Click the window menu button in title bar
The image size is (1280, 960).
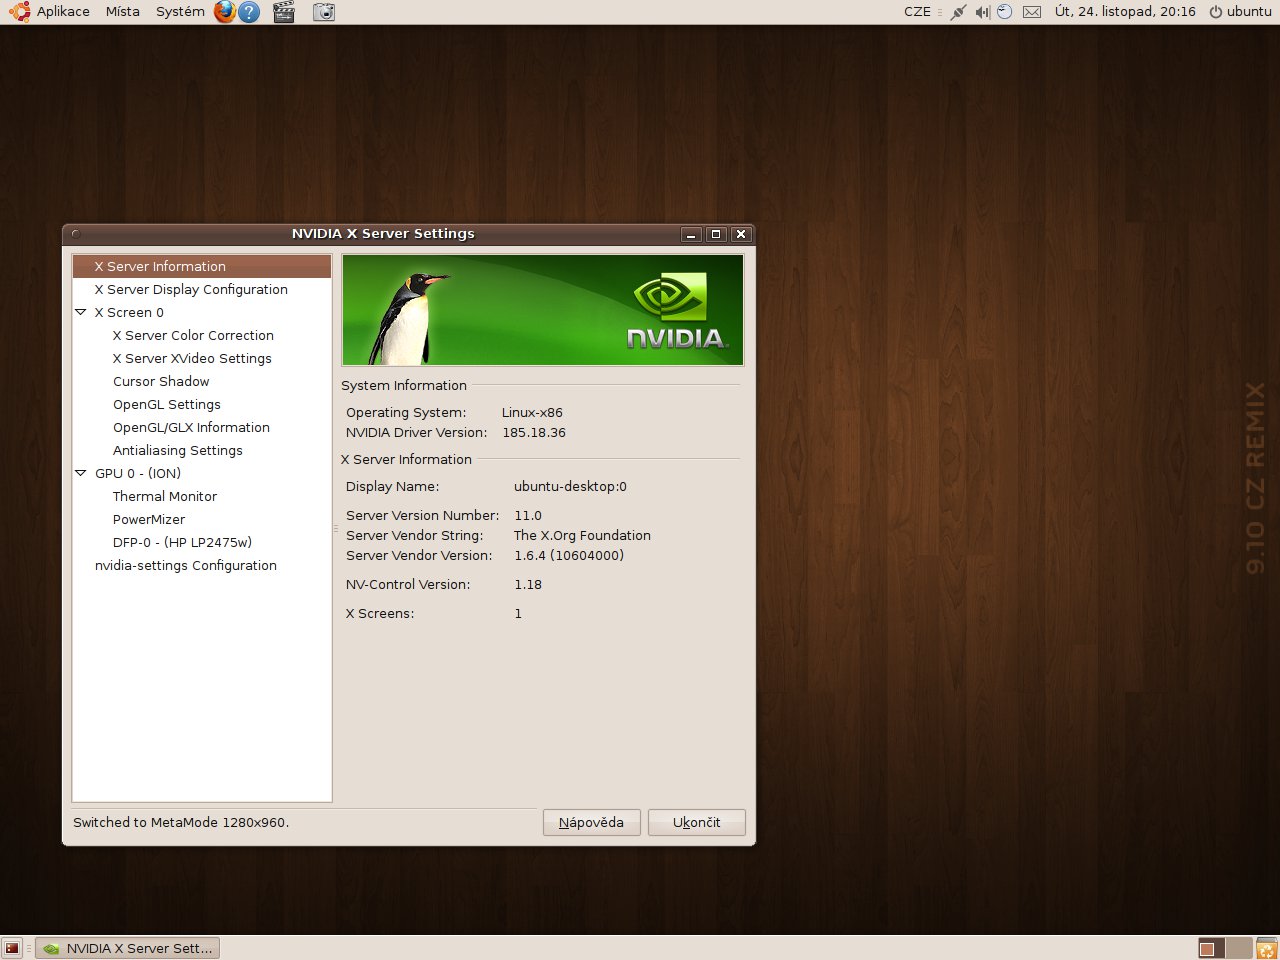(75, 234)
